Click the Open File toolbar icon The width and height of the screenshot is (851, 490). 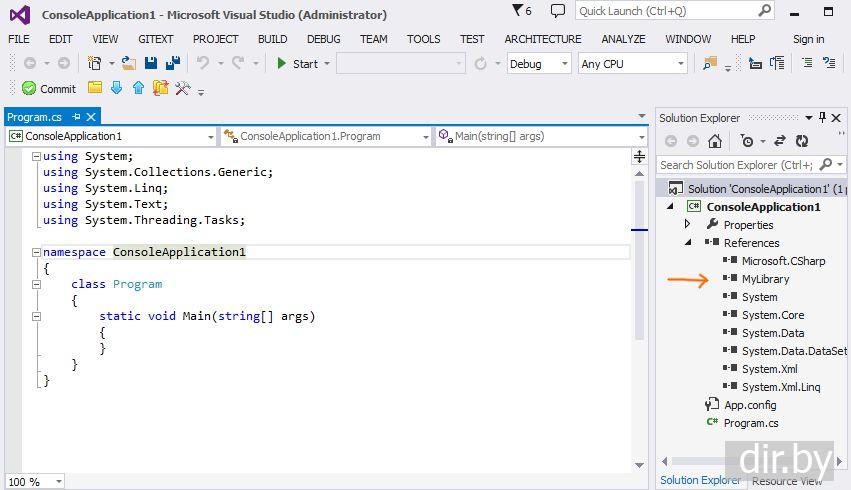[128, 63]
